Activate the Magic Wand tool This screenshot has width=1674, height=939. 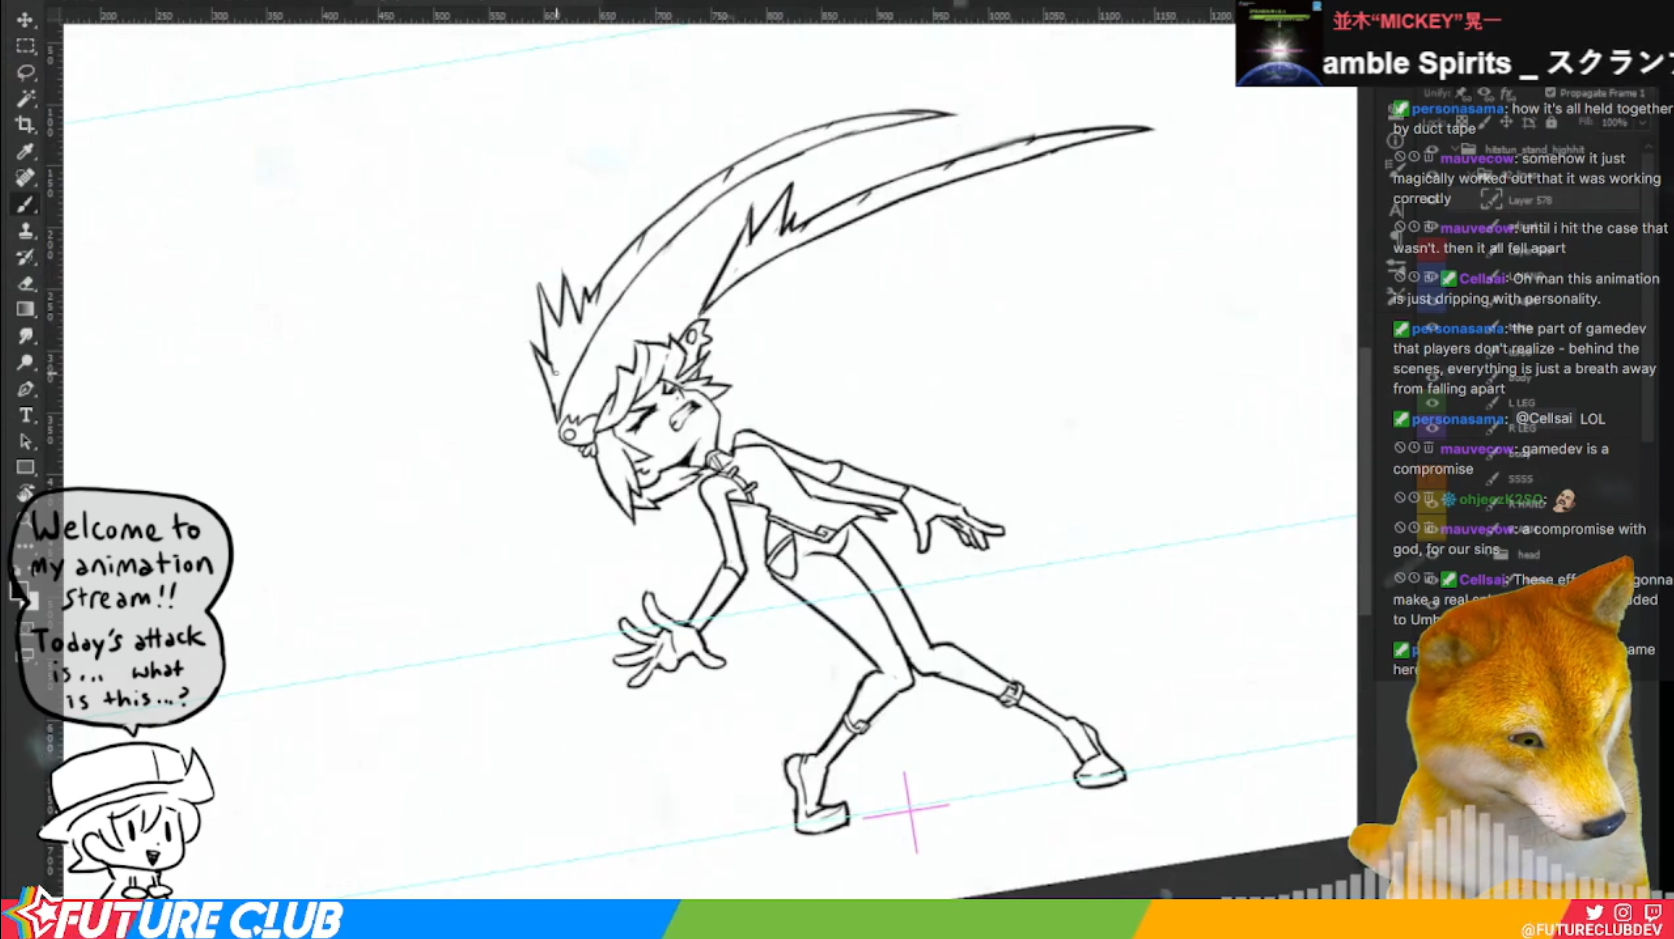[26, 99]
